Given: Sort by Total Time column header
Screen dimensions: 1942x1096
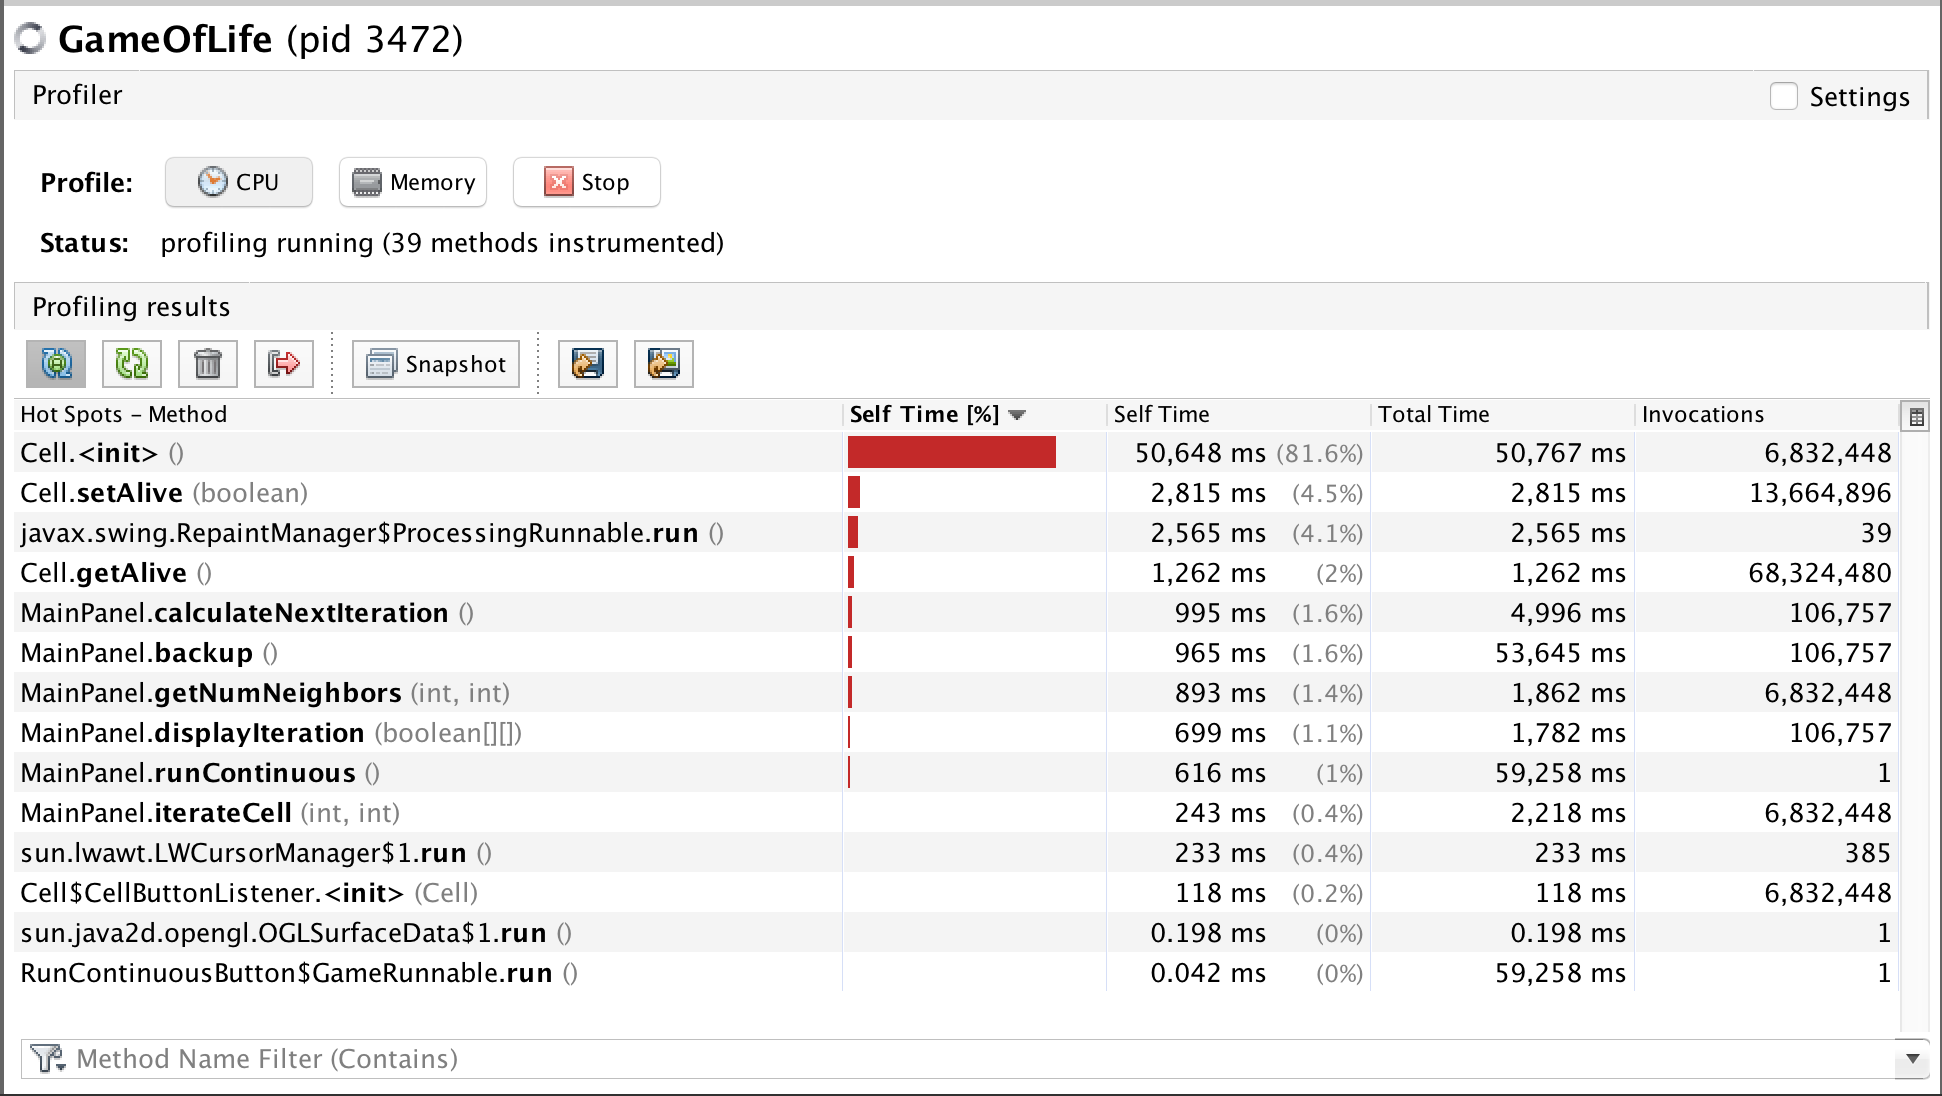Looking at the screenshot, I should coord(1433,415).
